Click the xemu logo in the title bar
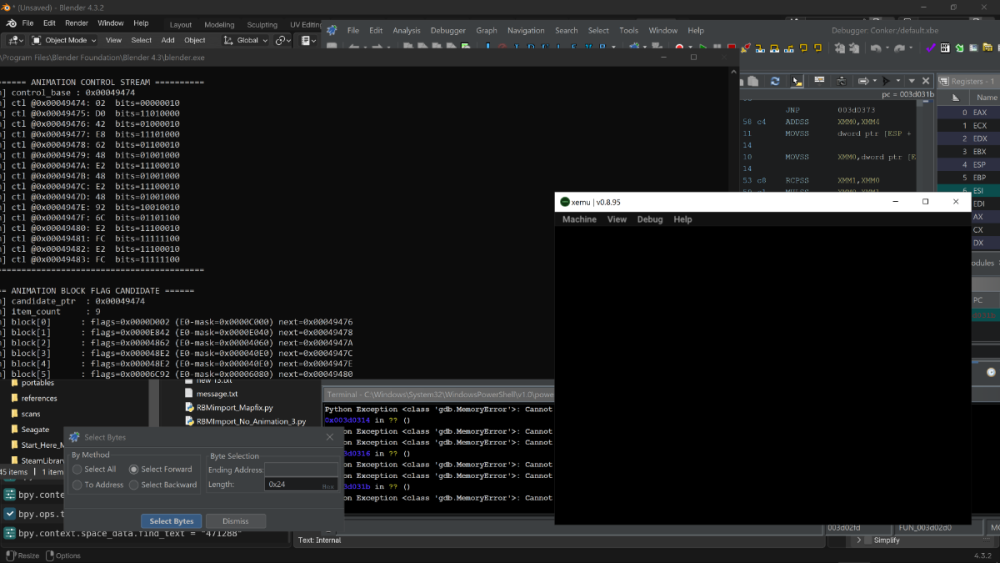 (564, 201)
